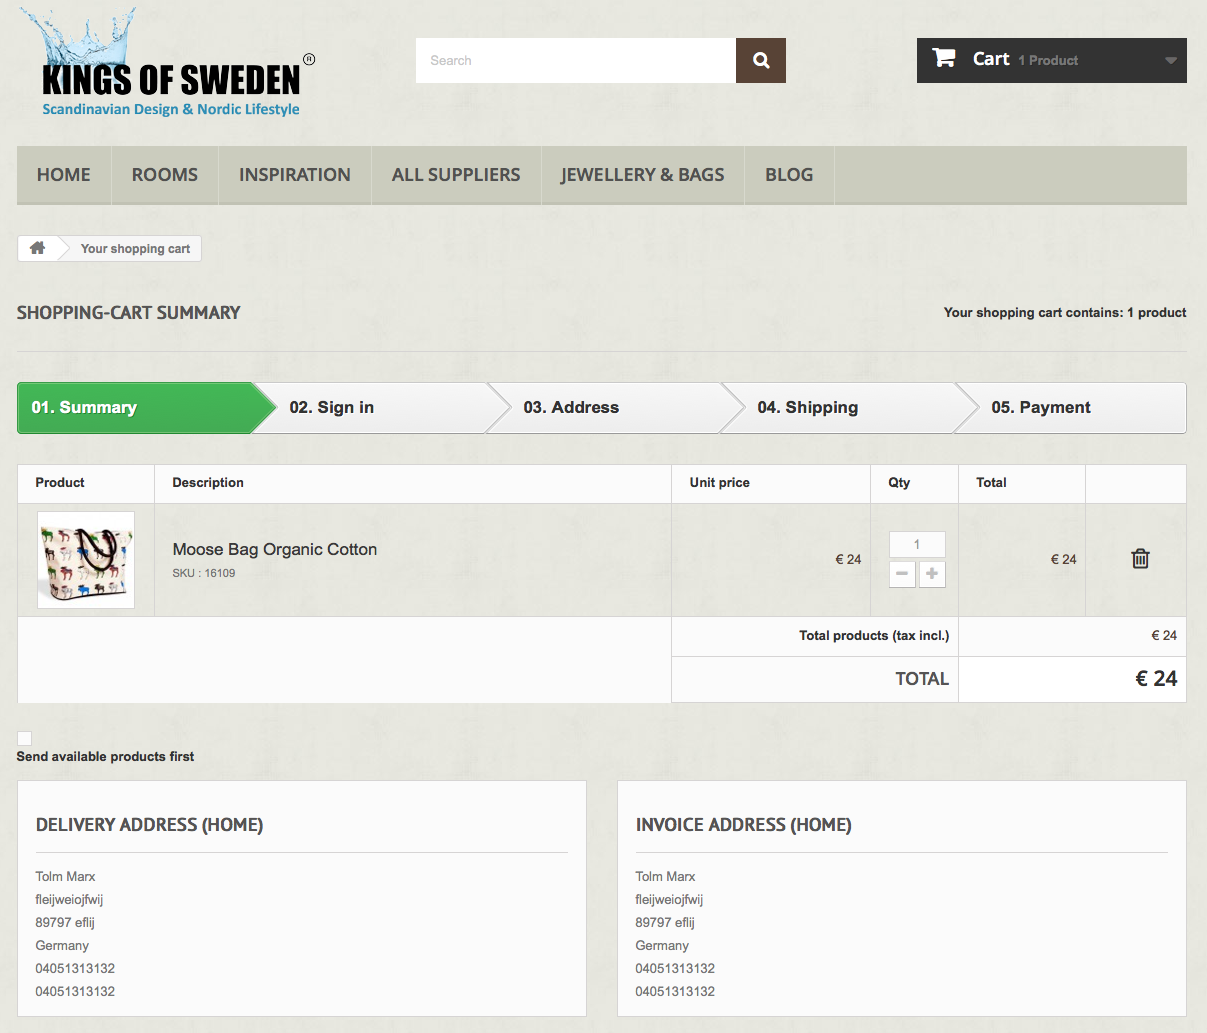The width and height of the screenshot is (1207, 1033).
Task: Click Germany in invoice address
Action: tap(662, 945)
